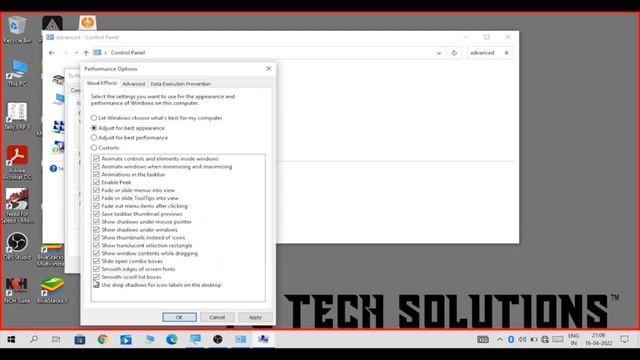Toggle 'Fade or slide ToolTips into view'
The image size is (640, 360).
(x=96, y=198)
